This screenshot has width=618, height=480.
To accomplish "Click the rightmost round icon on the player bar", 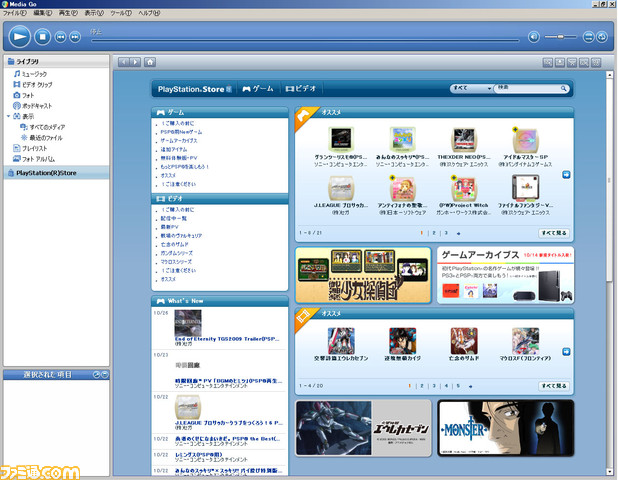I will click(602, 37).
